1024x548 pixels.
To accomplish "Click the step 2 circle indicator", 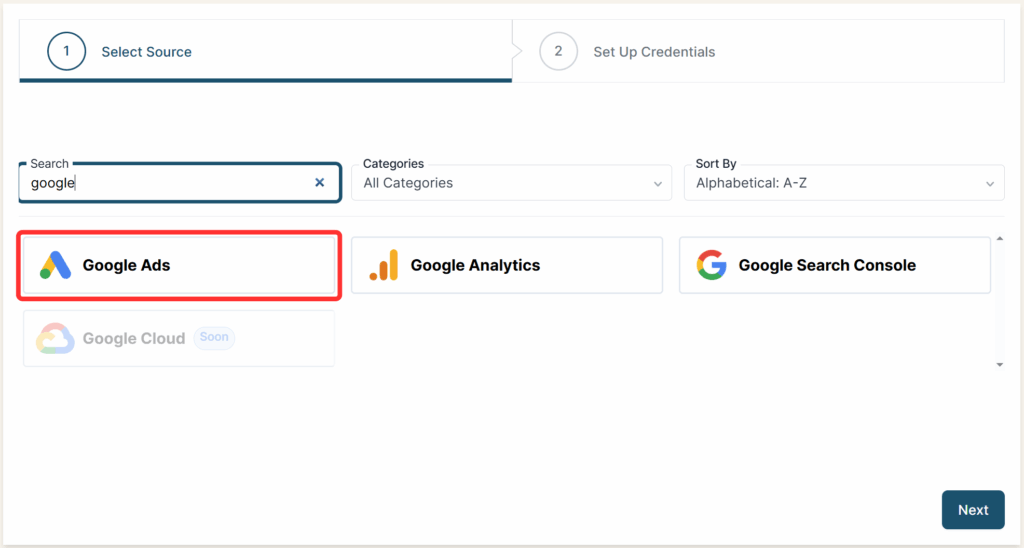I will pyautogui.click(x=558, y=51).
